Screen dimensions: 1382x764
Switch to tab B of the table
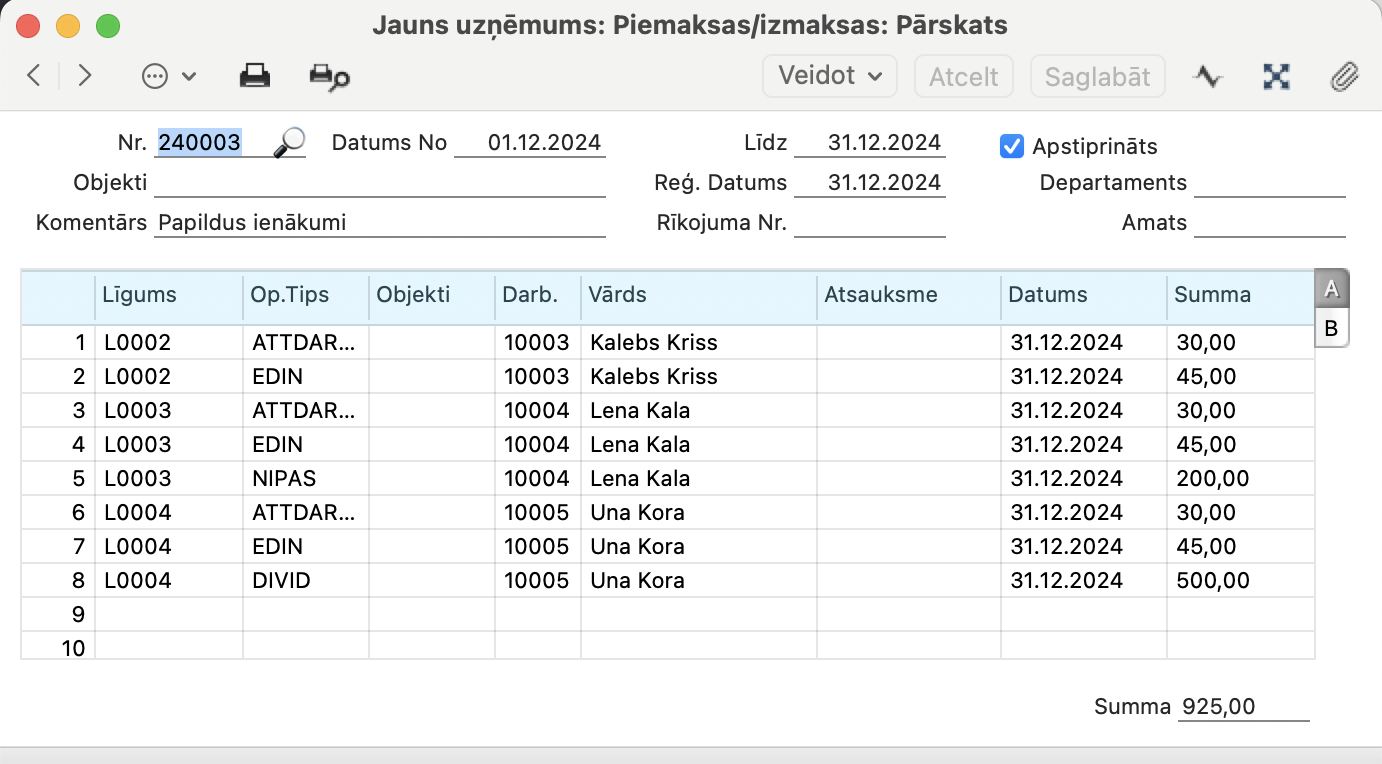1331,327
